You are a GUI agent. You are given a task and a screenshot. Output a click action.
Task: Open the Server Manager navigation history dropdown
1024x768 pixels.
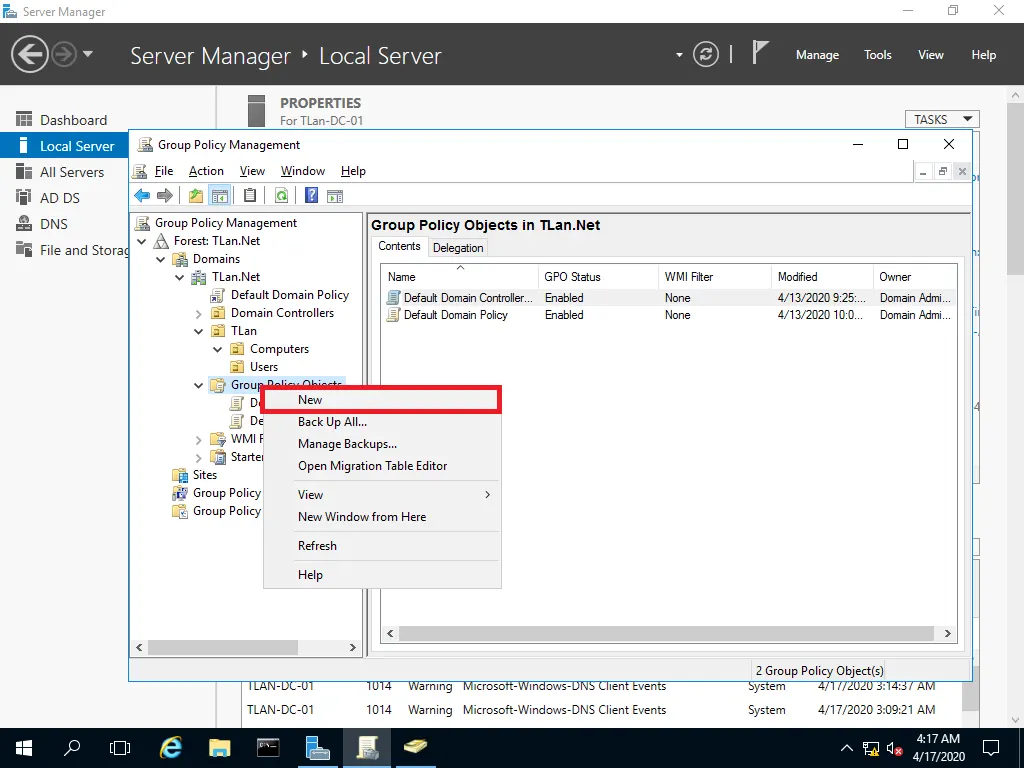tap(88, 54)
